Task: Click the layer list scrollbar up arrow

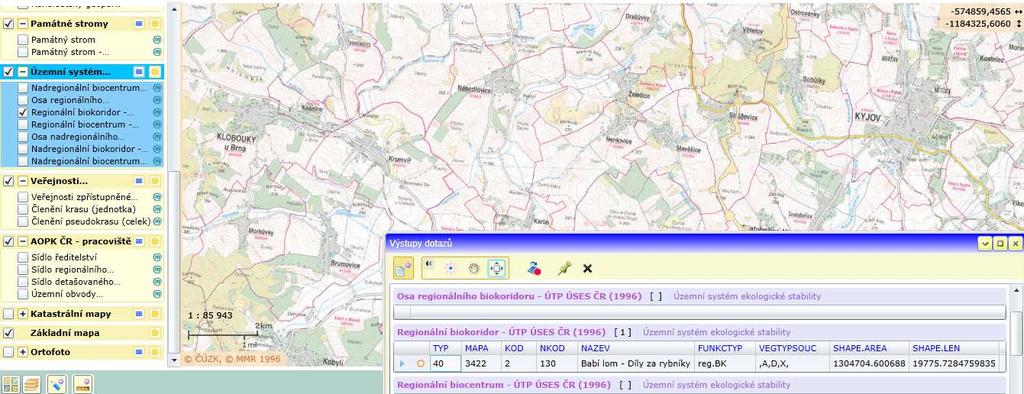Action: [174, 9]
